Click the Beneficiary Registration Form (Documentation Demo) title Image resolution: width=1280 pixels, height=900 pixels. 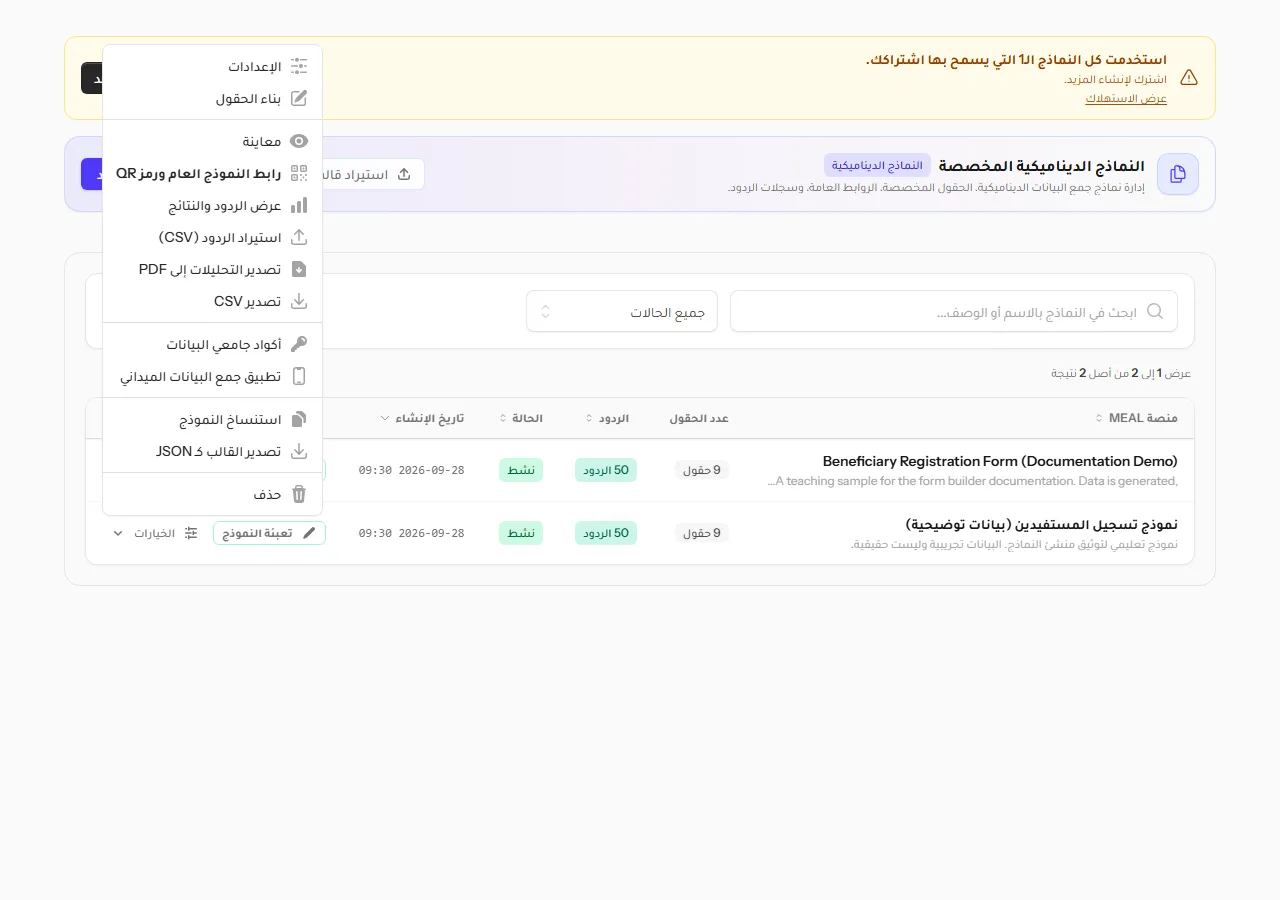click(1000, 461)
